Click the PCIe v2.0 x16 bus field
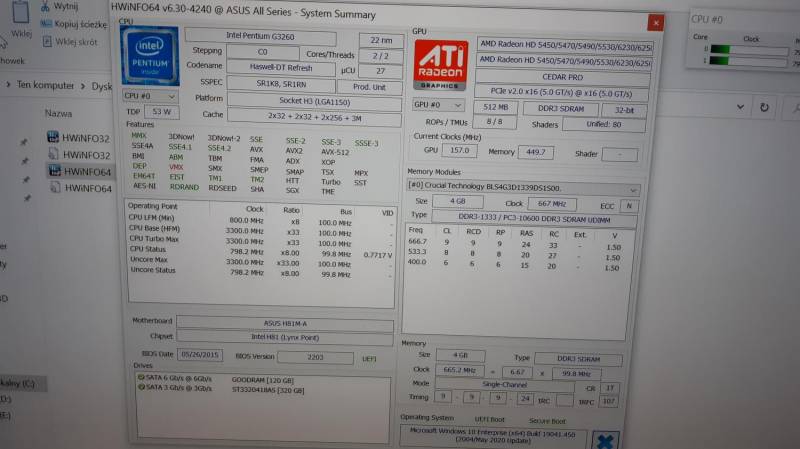The width and height of the screenshot is (800, 449). click(x=561, y=93)
